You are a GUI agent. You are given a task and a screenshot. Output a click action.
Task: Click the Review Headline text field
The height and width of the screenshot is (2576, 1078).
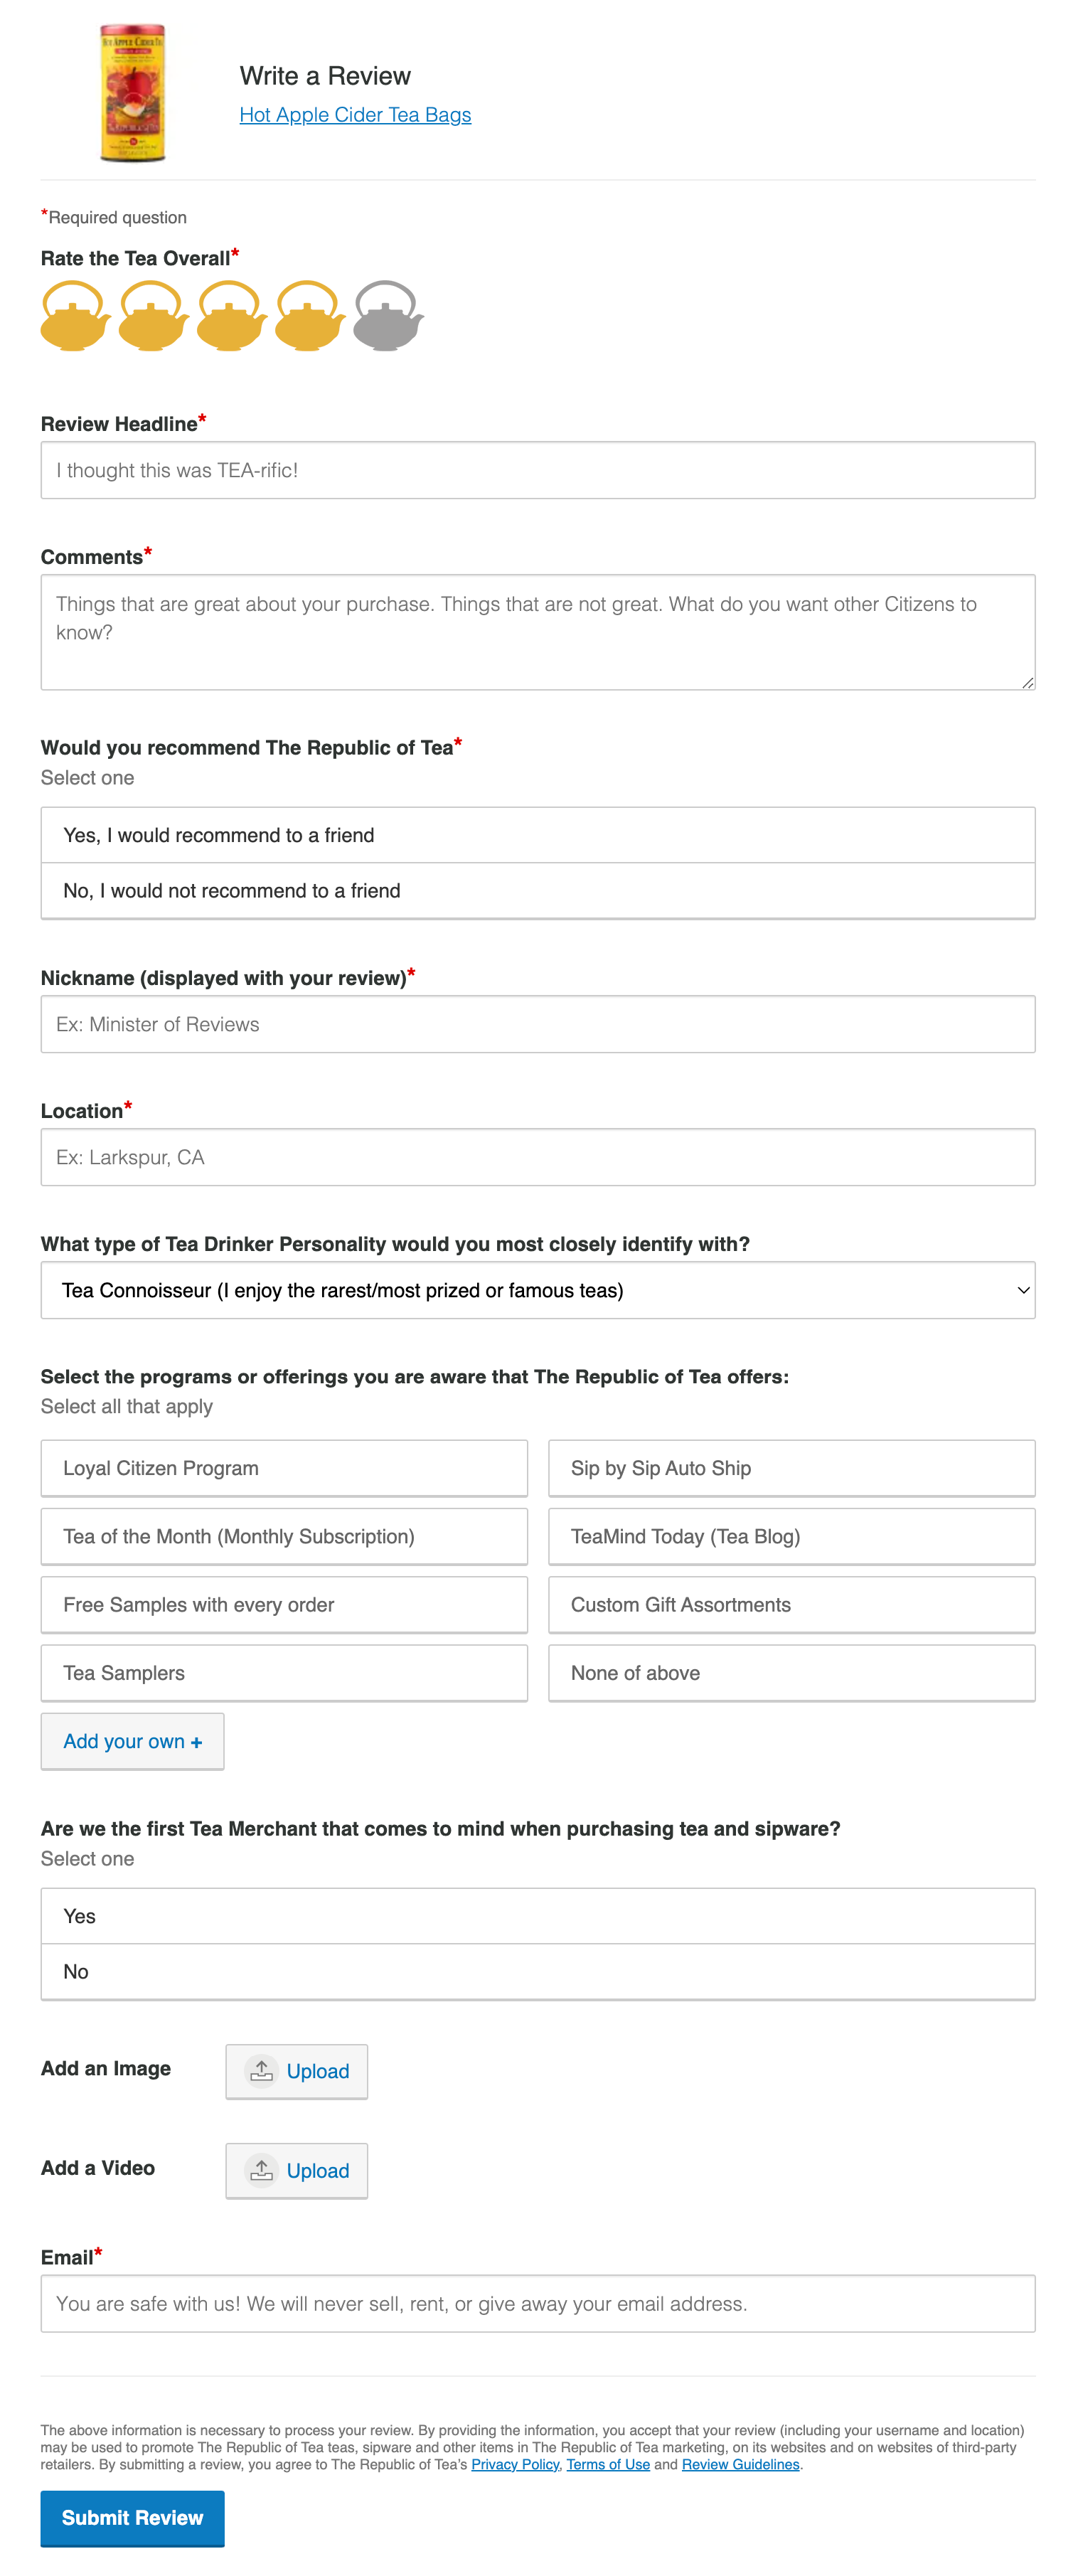[x=537, y=470]
